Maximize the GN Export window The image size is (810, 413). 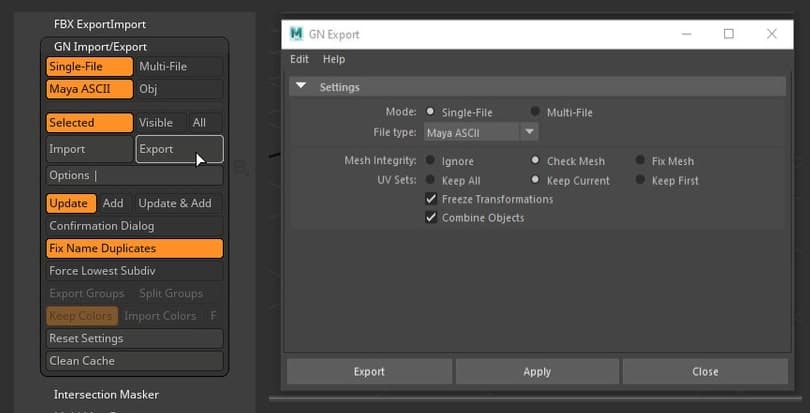click(728, 34)
